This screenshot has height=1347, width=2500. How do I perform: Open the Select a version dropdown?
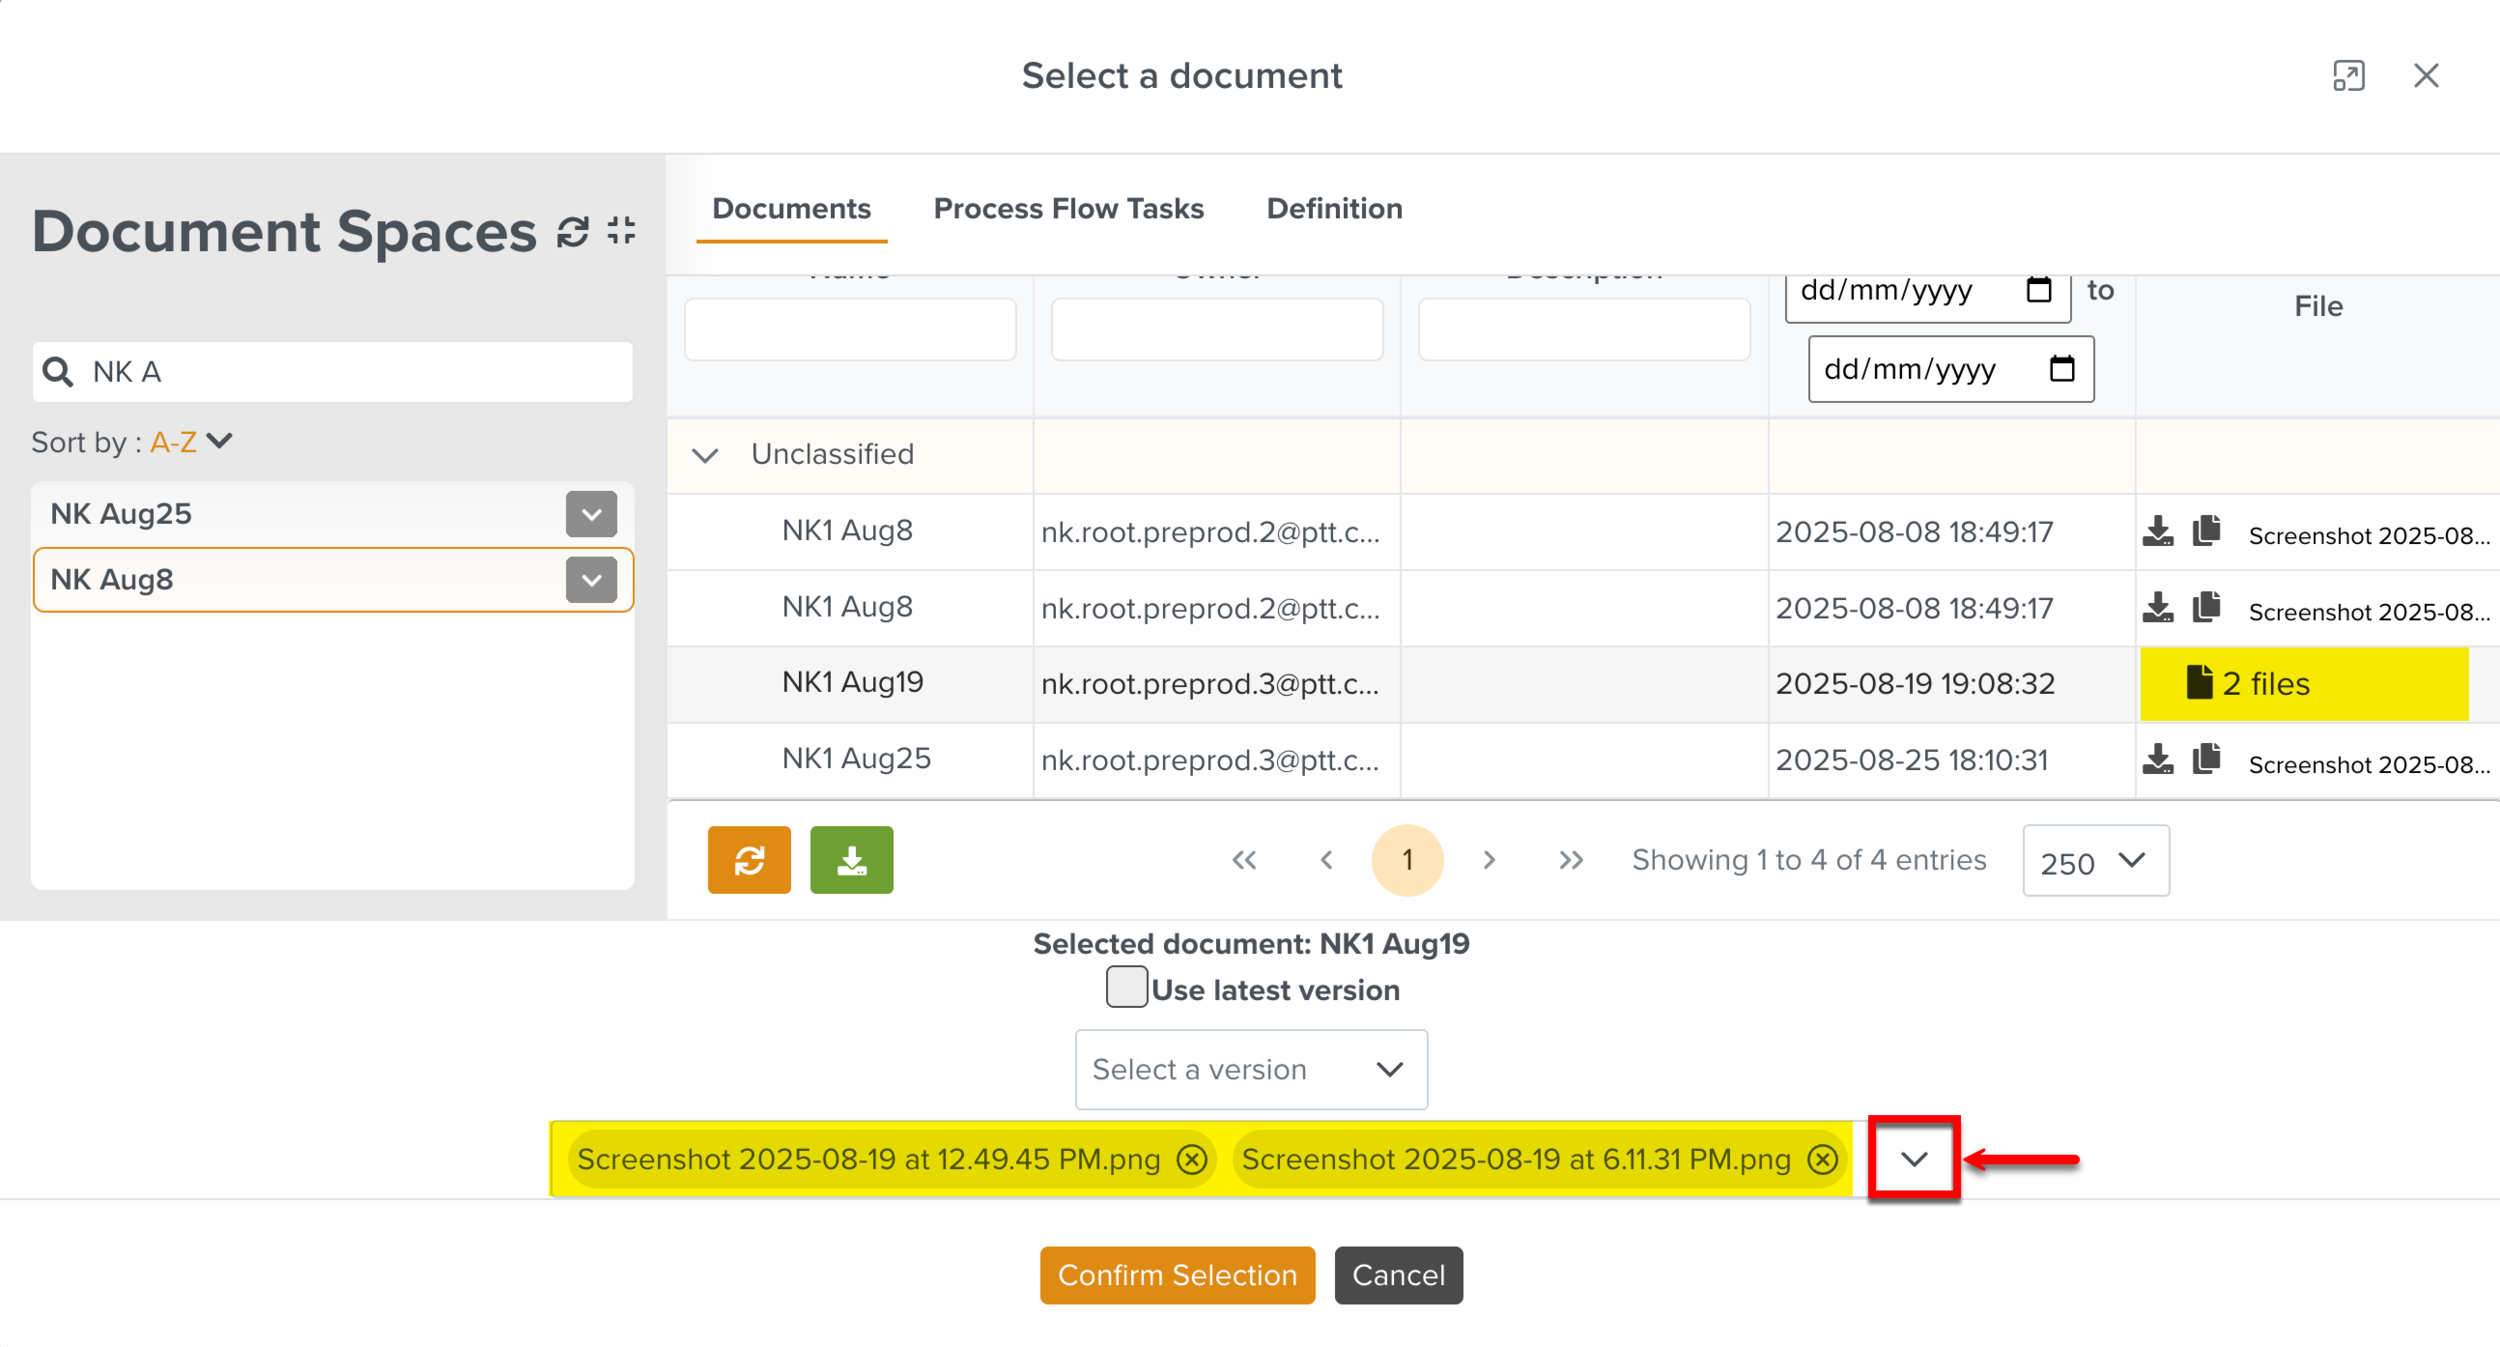pyautogui.click(x=1250, y=1069)
